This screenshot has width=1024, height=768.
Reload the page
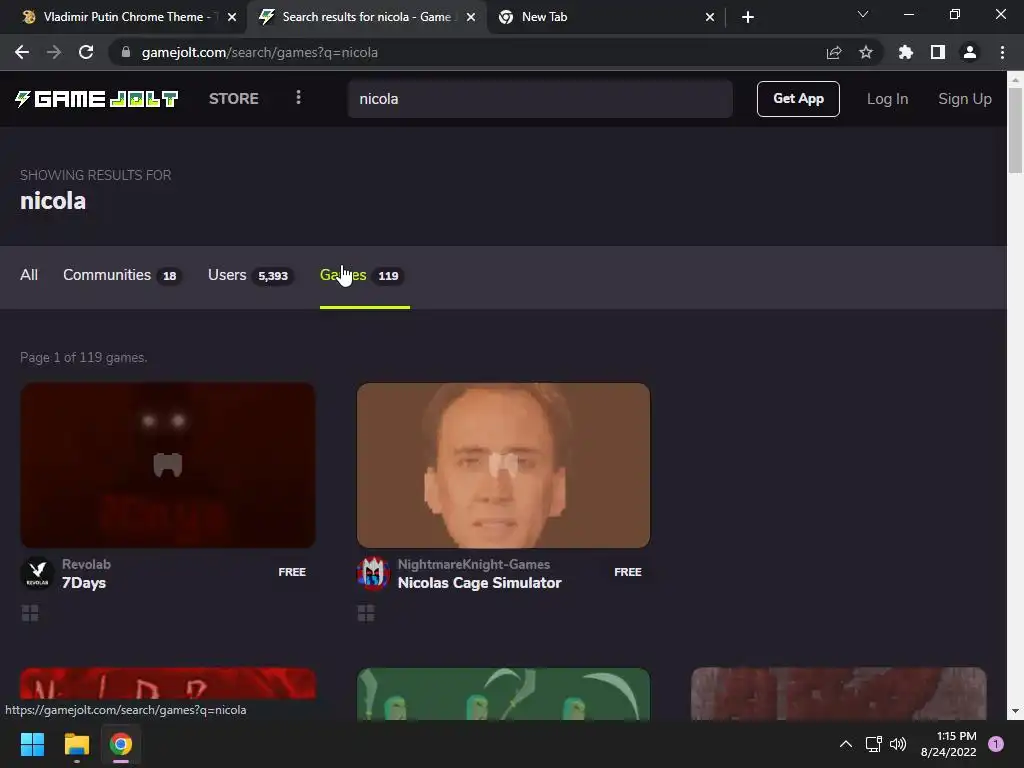[x=86, y=52]
